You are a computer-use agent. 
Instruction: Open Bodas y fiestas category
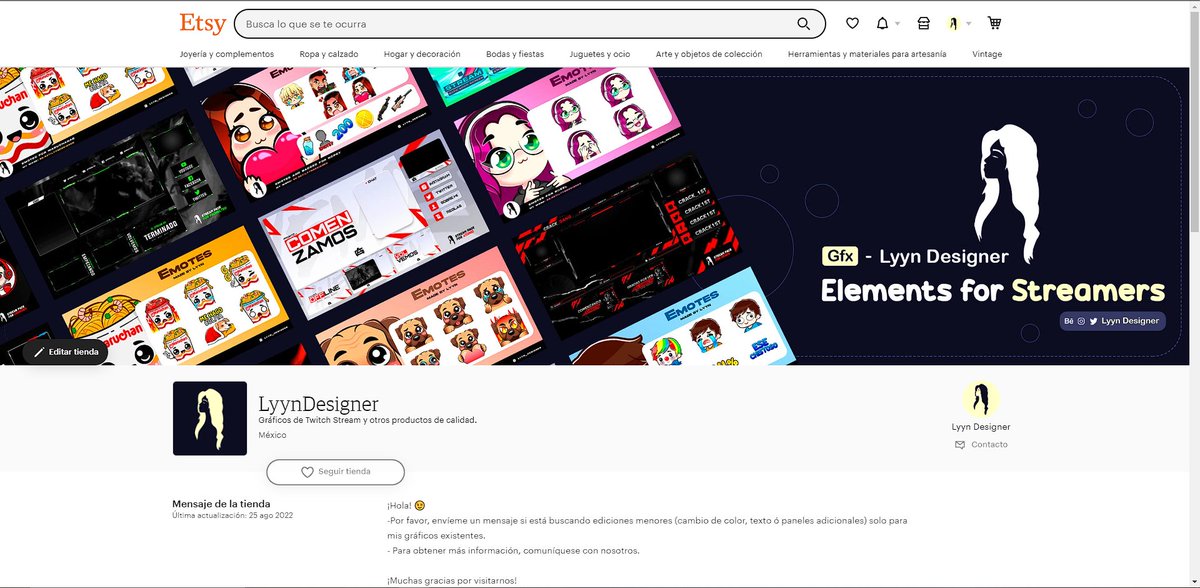[x=515, y=54]
